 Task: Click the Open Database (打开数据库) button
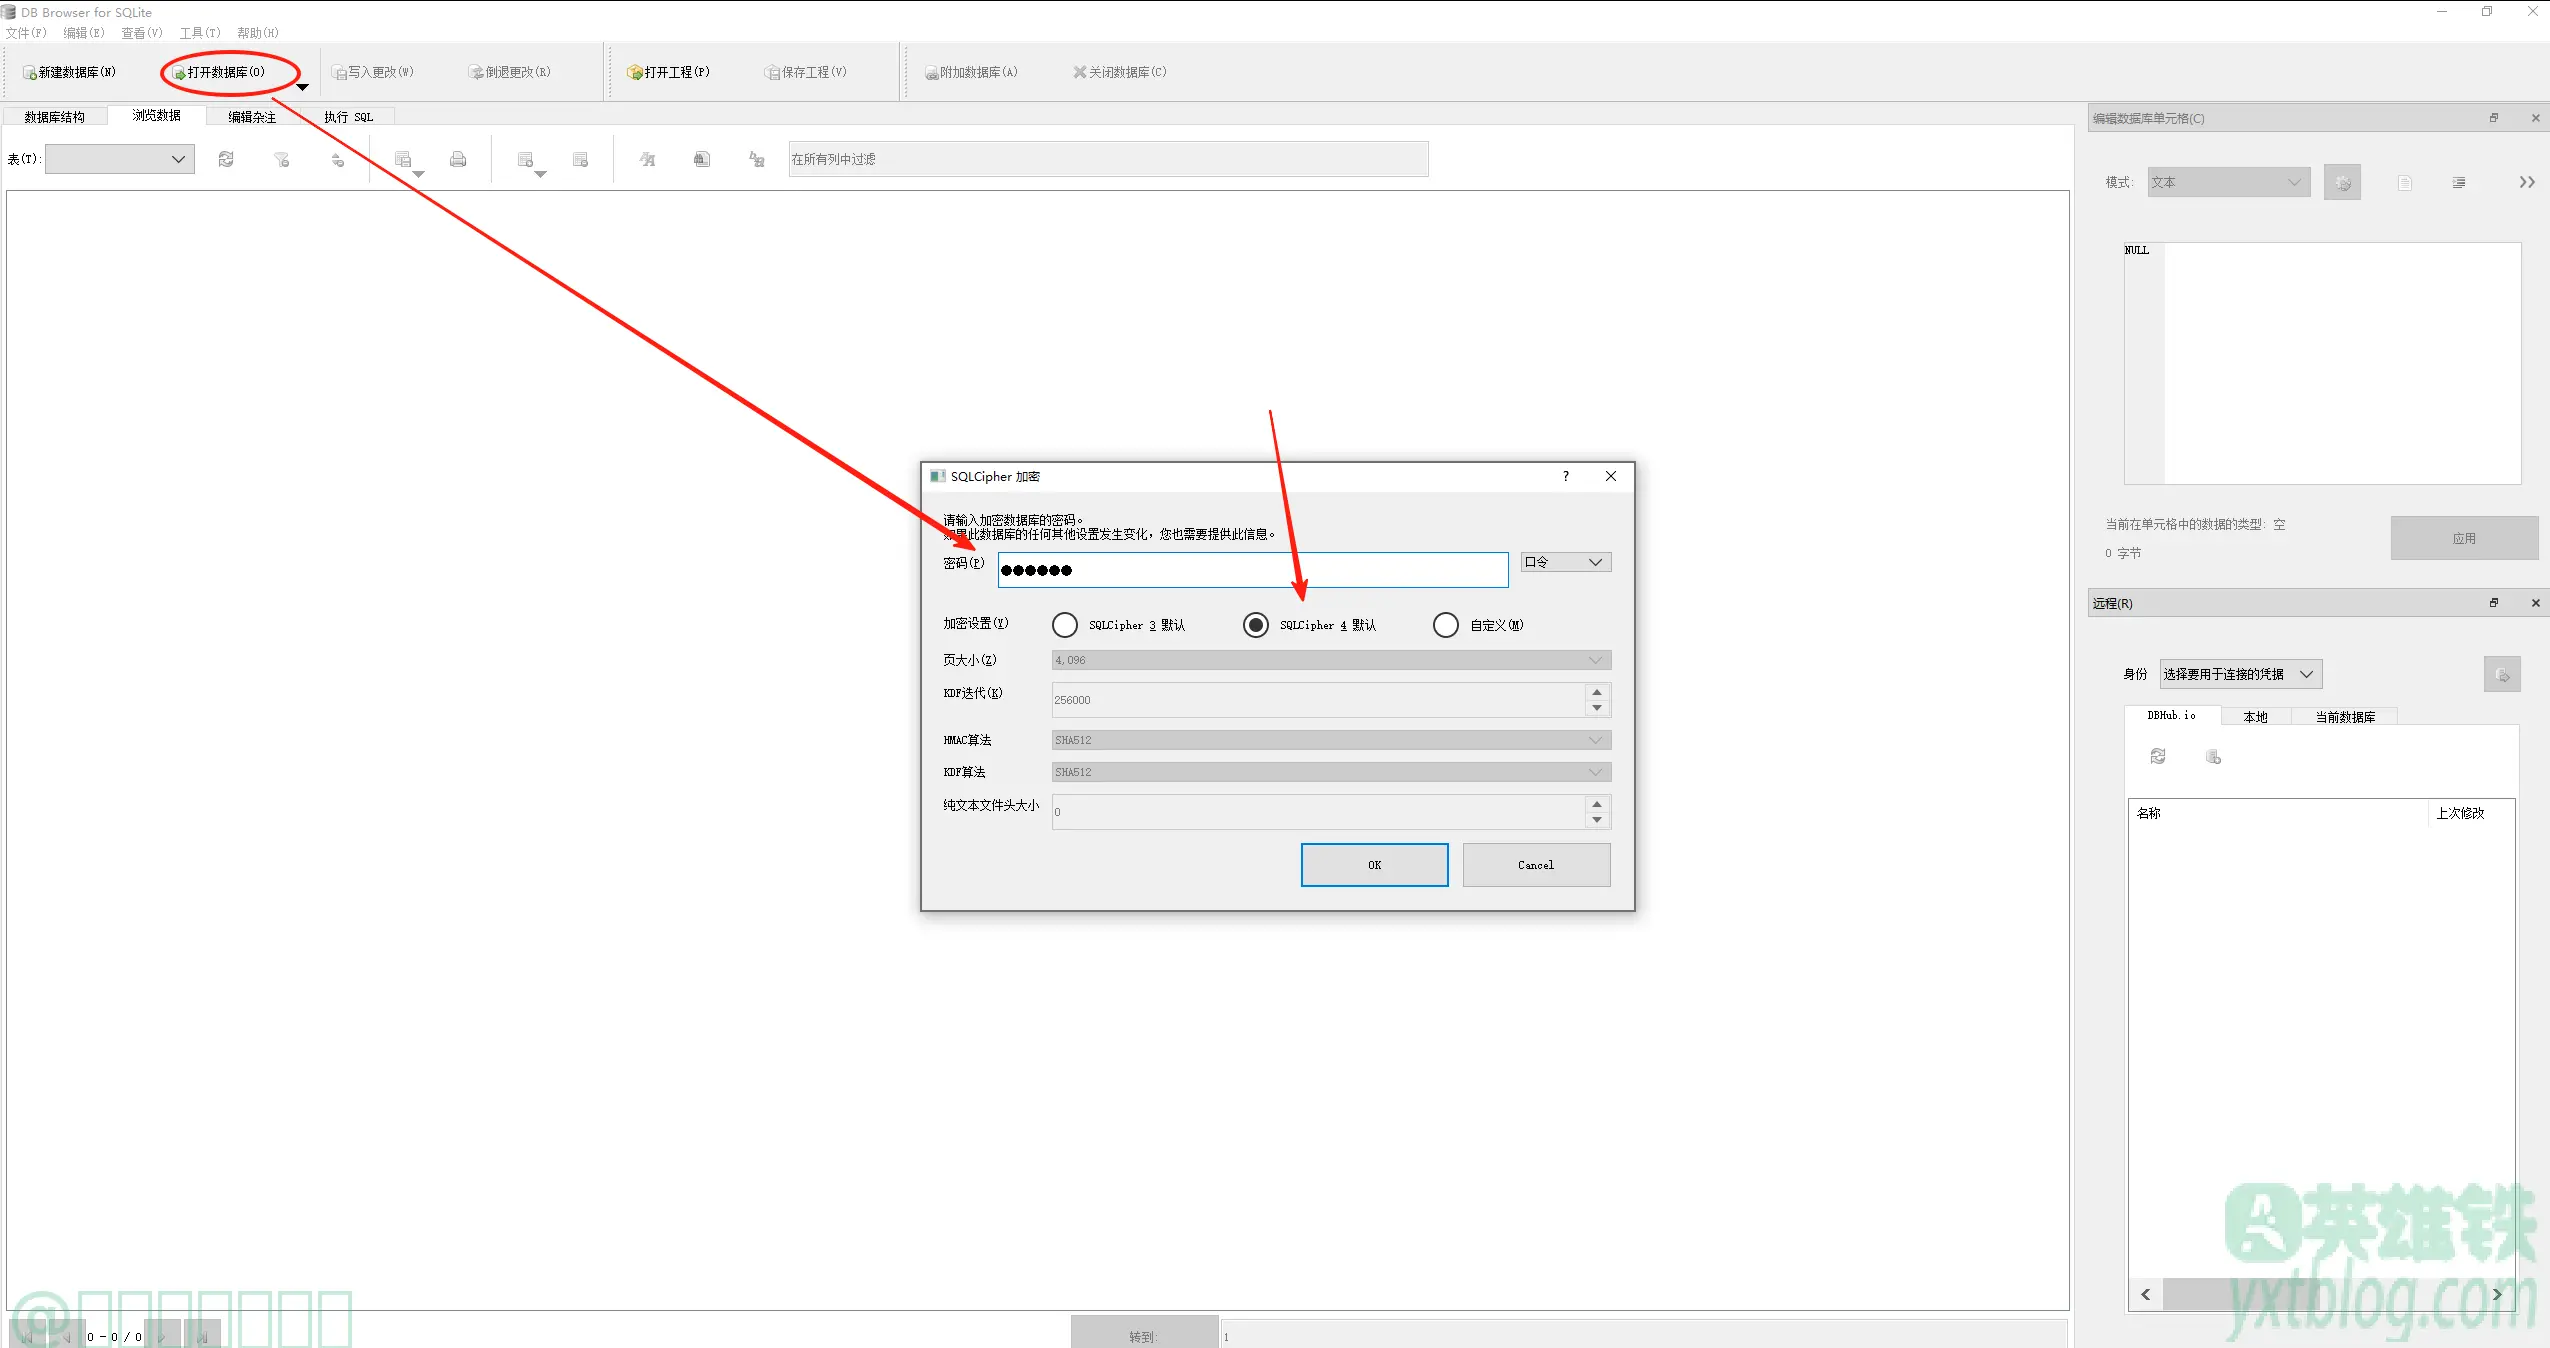[x=218, y=72]
